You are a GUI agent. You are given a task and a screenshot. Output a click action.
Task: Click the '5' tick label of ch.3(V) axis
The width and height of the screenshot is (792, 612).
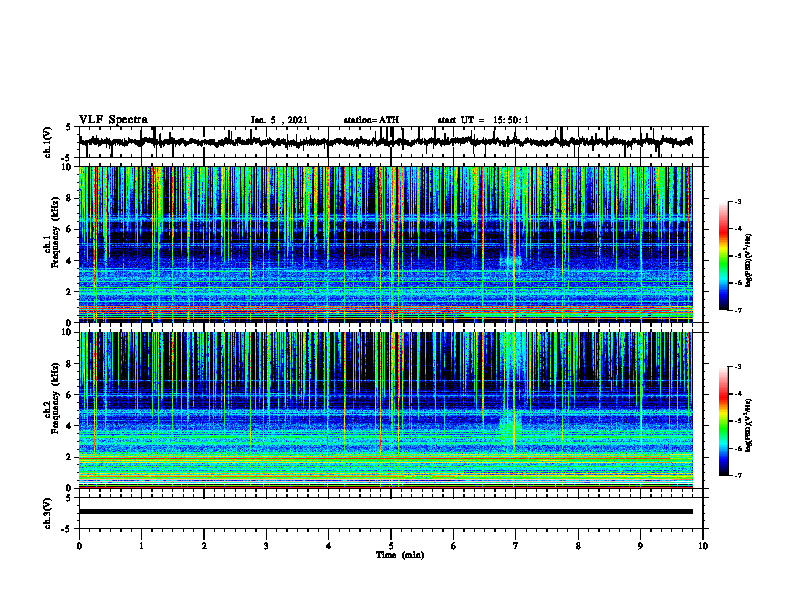click(x=69, y=498)
